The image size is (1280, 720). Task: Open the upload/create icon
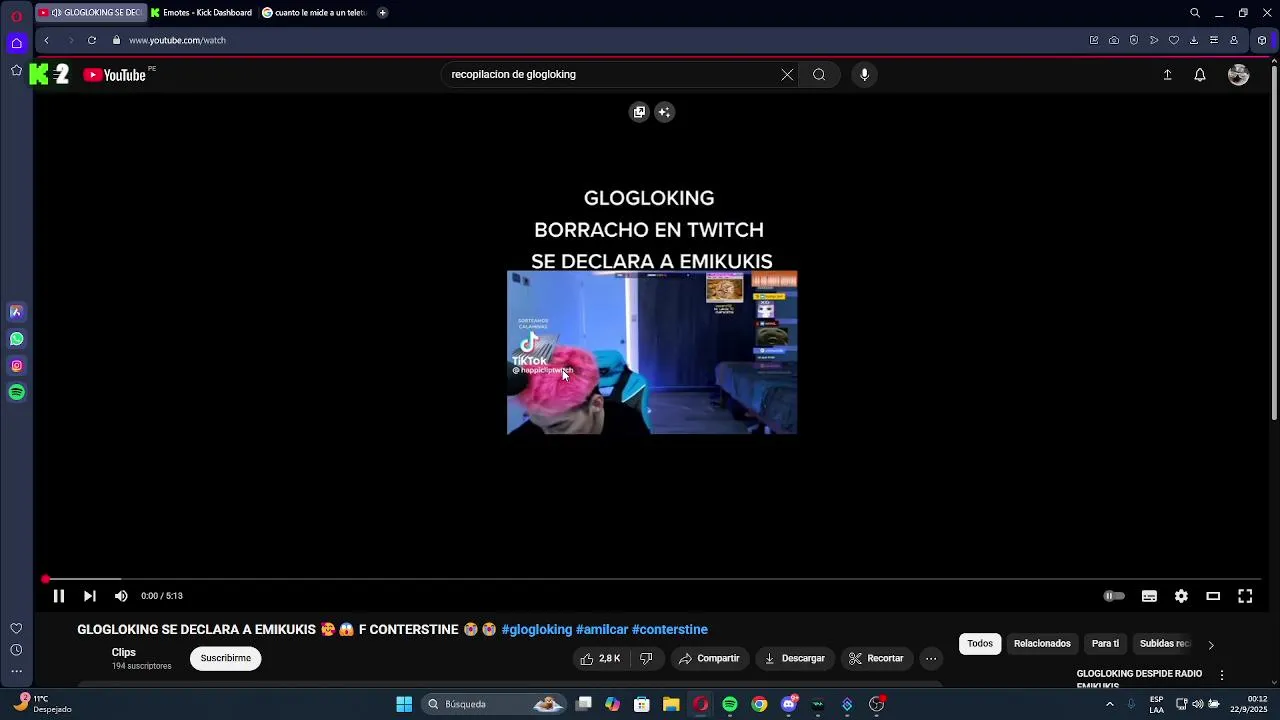point(1167,75)
